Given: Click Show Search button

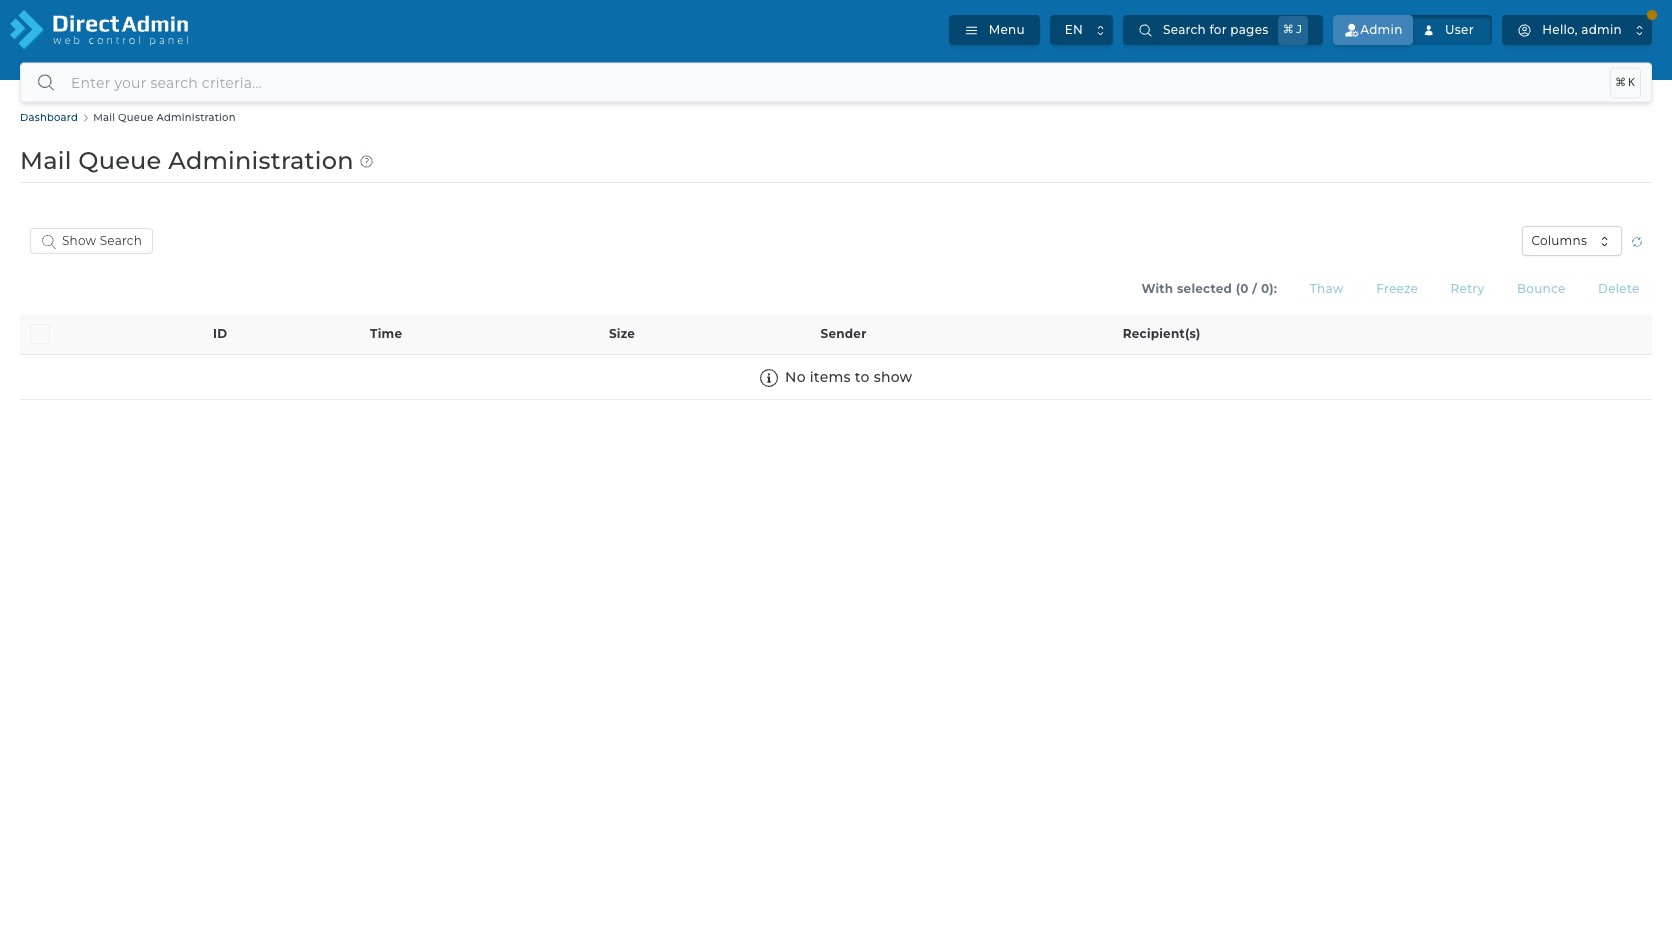Looking at the screenshot, I should click(x=91, y=241).
